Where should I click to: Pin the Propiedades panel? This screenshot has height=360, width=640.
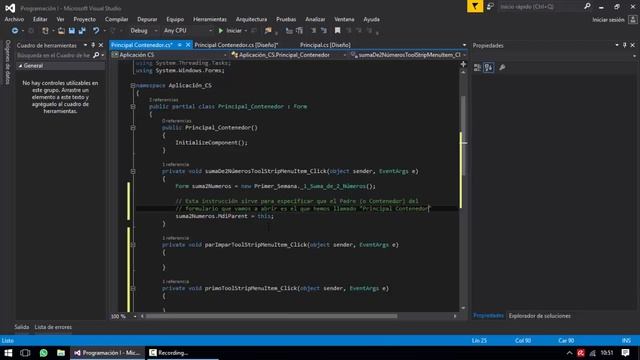click(625, 45)
